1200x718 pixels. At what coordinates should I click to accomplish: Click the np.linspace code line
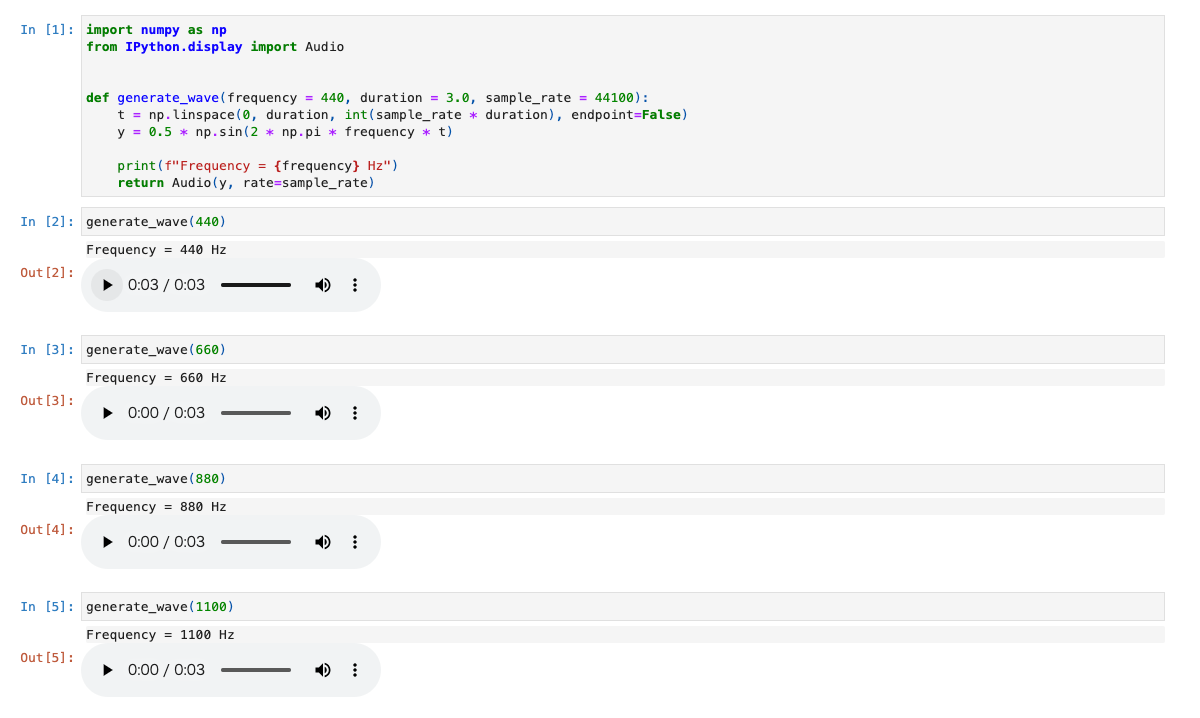pos(403,115)
